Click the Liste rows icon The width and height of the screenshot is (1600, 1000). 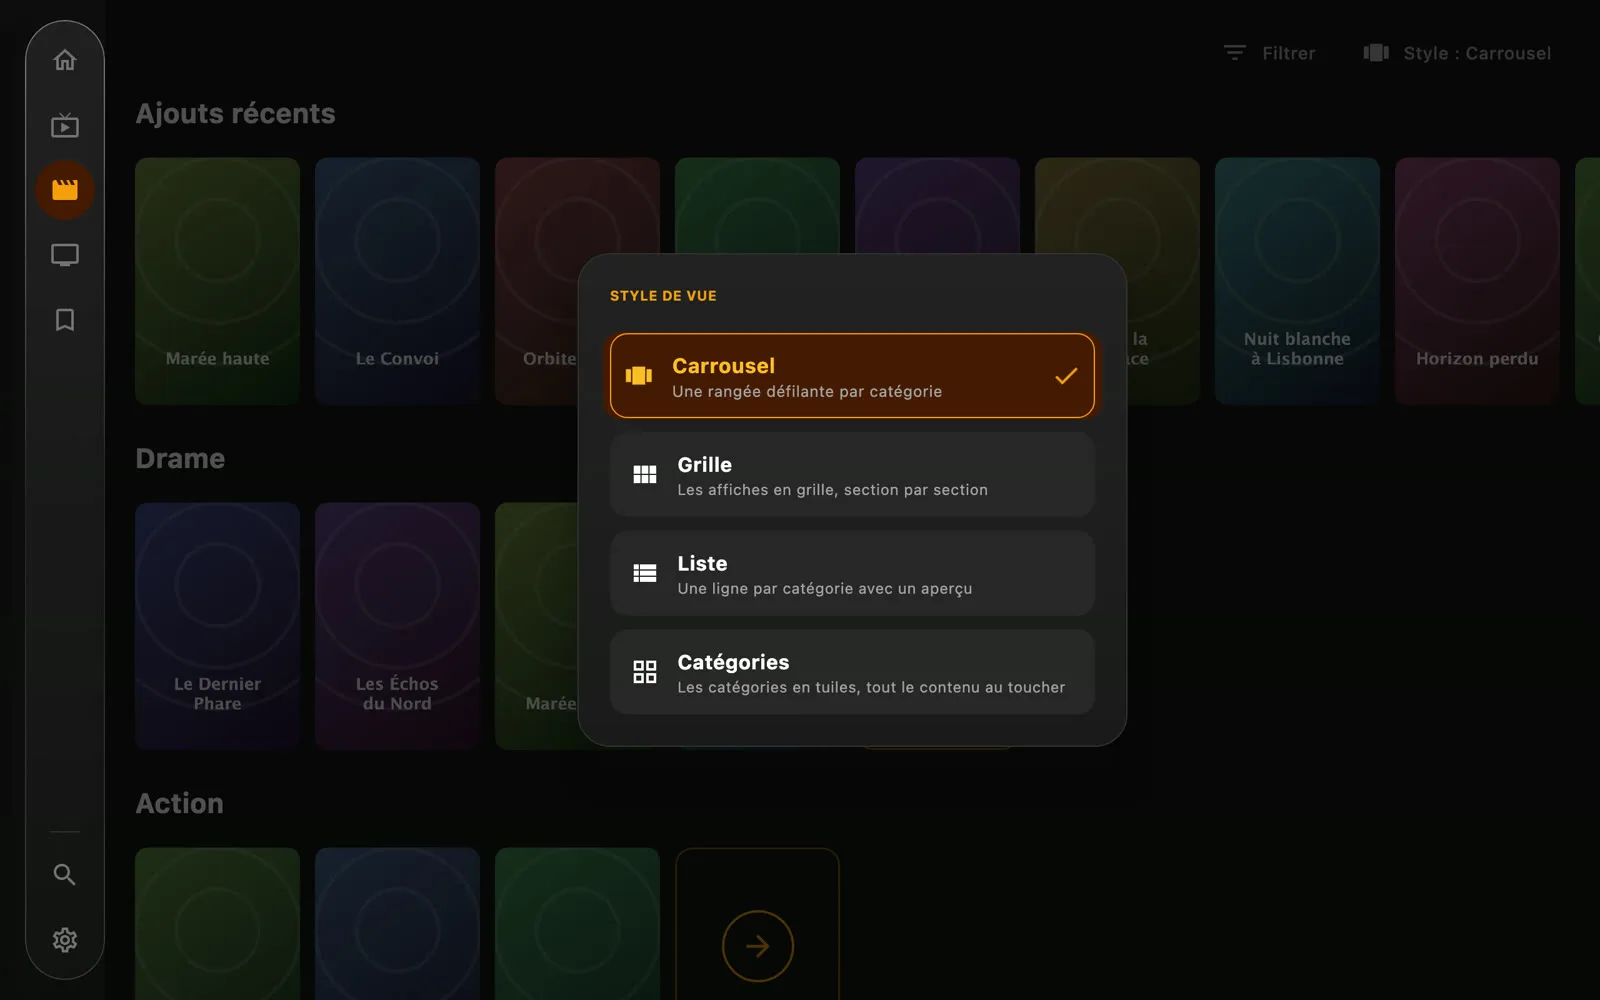(645, 573)
